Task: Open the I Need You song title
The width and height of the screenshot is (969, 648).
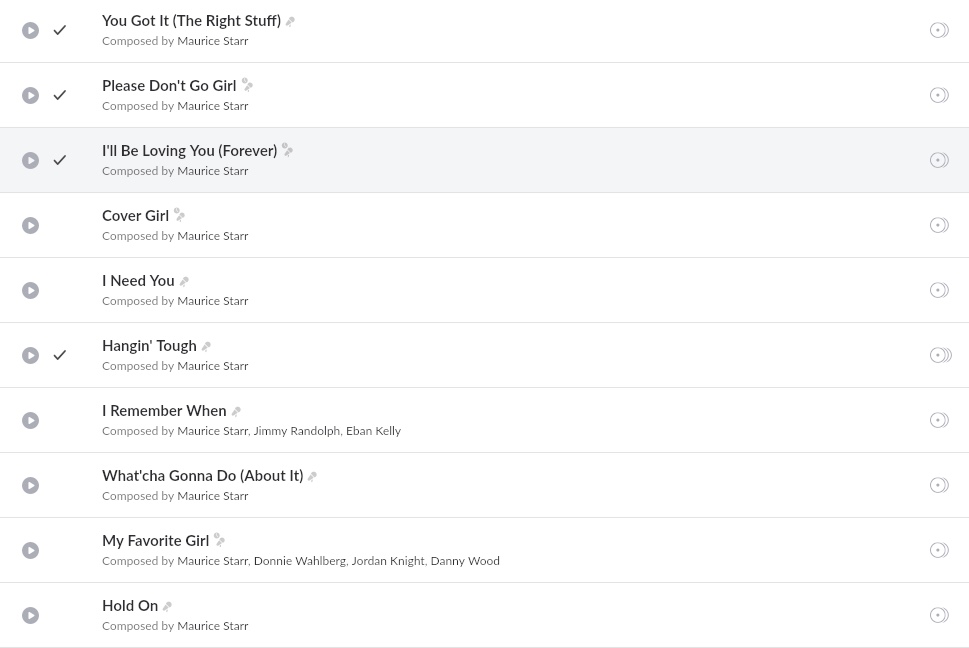Action: (138, 281)
